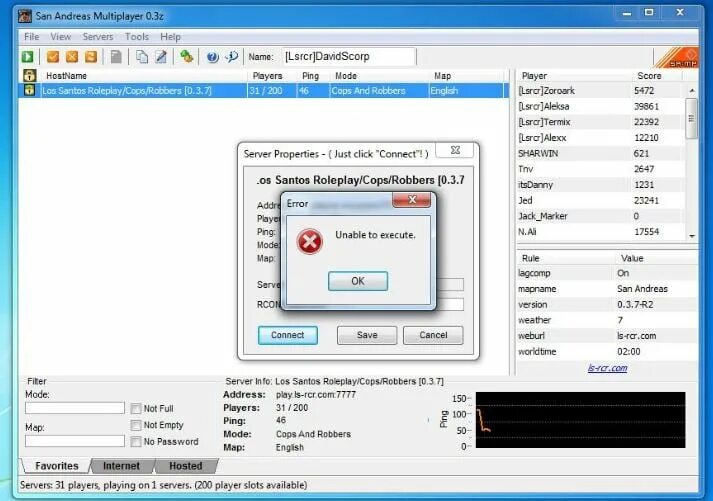Viewport: 713px width, 501px height.
Task: Click the lagcomp rule row
Action: pos(608,273)
